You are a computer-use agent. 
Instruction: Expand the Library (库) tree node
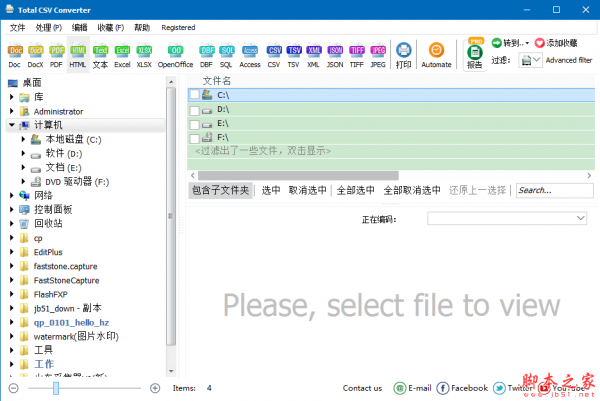pyautogui.click(x=11, y=97)
